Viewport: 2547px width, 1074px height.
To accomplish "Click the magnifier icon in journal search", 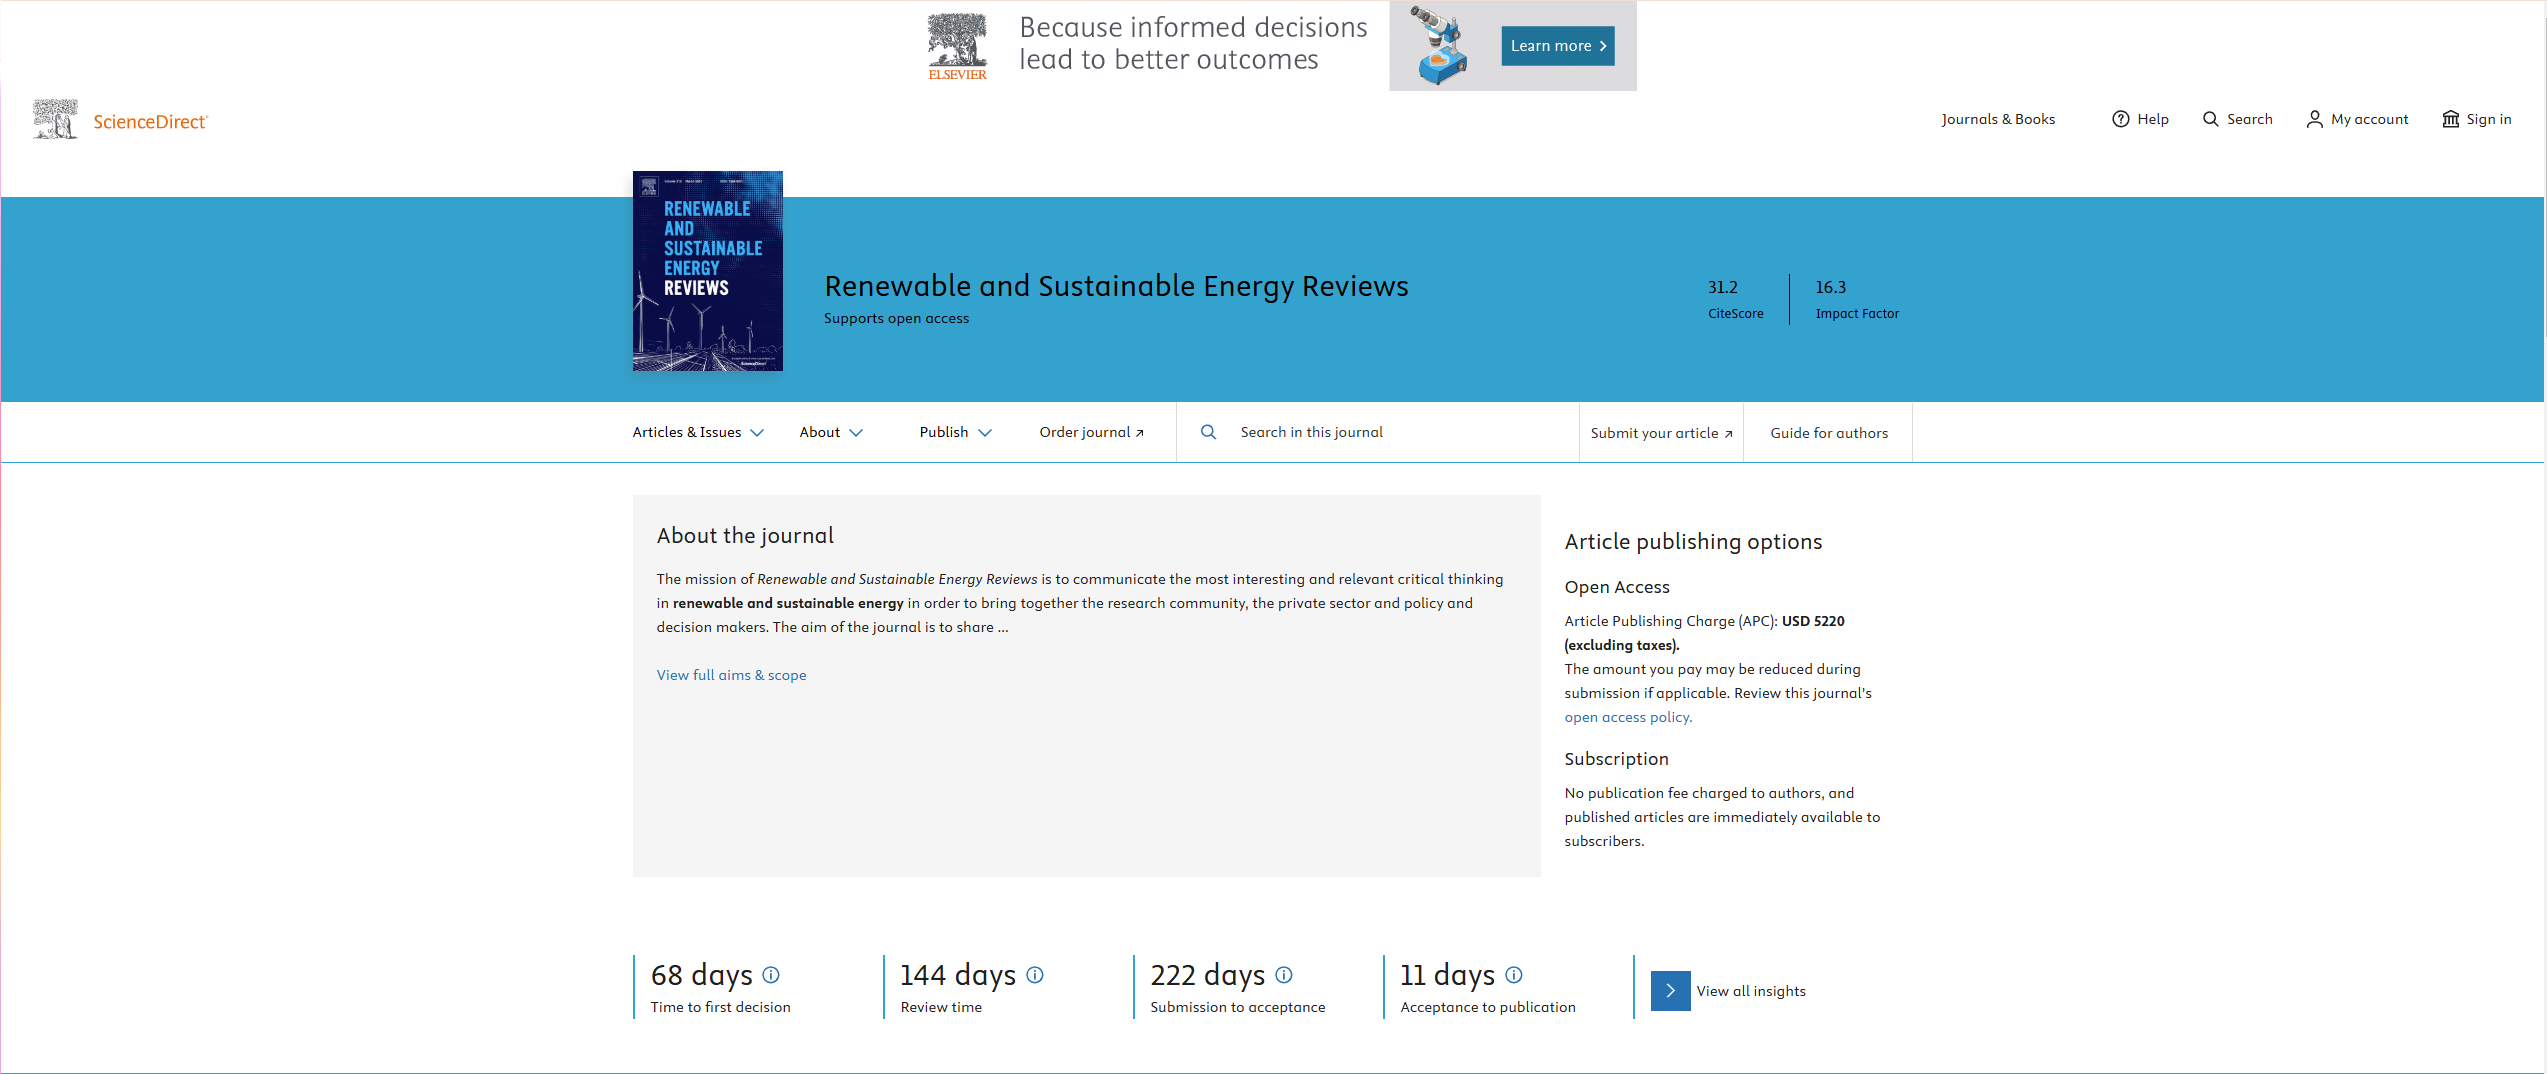I will (x=1208, y=432).
